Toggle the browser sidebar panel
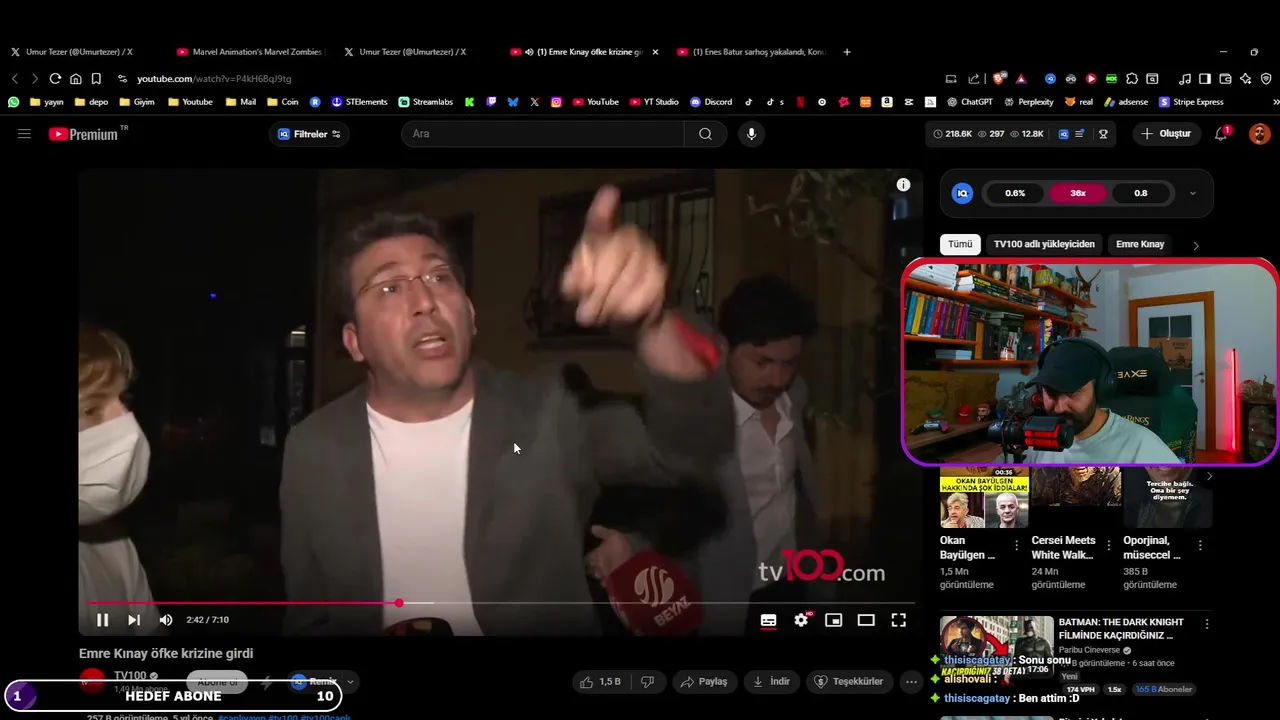Screen dimensions: 1280x720 1205,78
